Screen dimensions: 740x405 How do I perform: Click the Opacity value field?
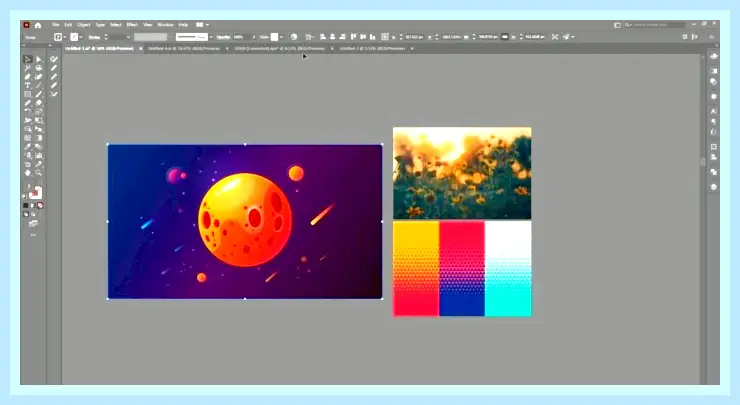(x=241, y=37)
